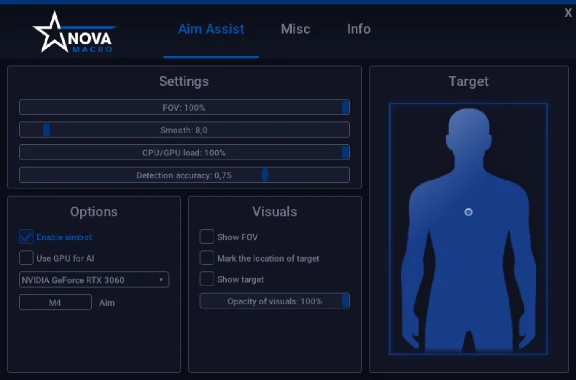Enable Mark the location of target
This screenshot has height=380, width=576.
[x=207, y=258]
